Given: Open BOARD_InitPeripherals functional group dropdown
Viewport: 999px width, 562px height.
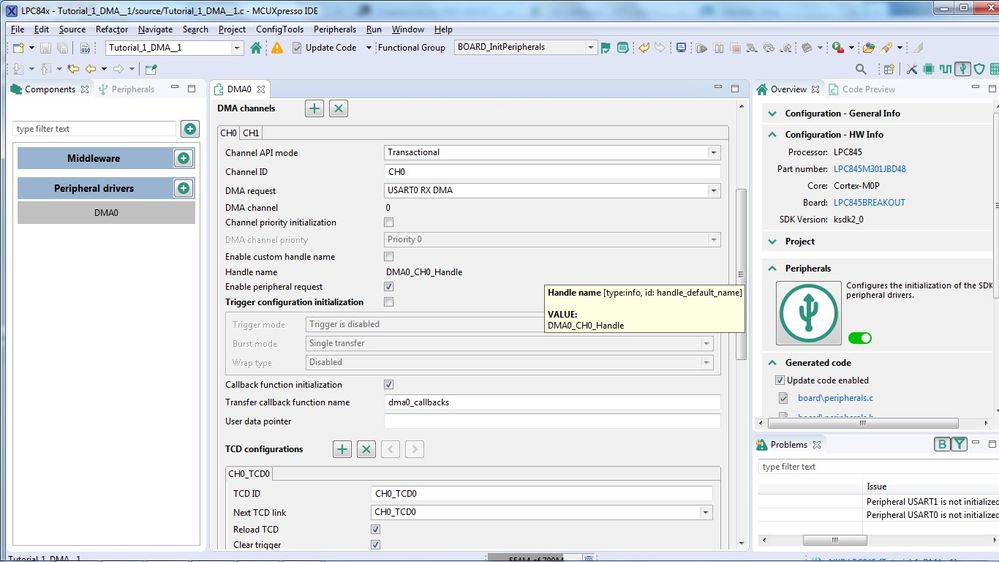Looking at the screenshot, I should coord(590,48).
